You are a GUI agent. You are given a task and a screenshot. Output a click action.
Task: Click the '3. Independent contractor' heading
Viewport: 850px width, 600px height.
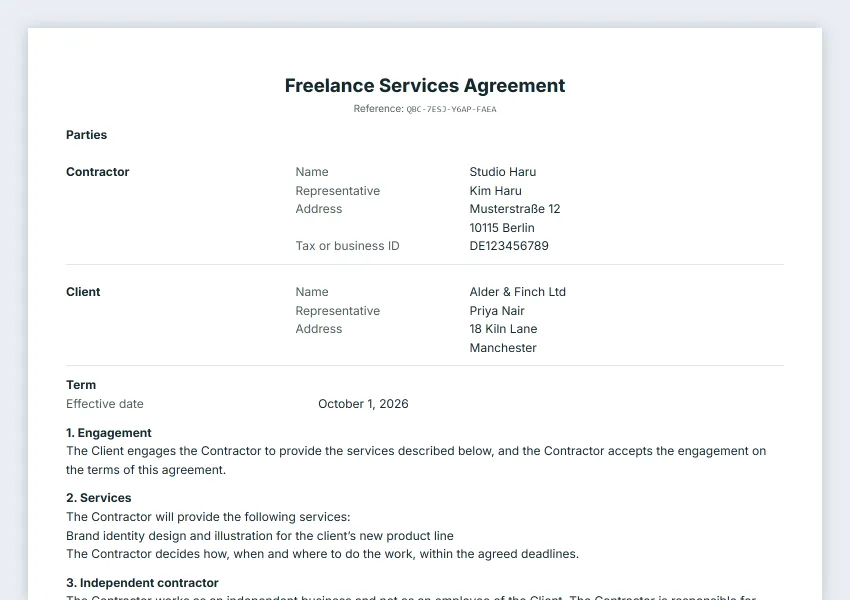coord(142,583)
